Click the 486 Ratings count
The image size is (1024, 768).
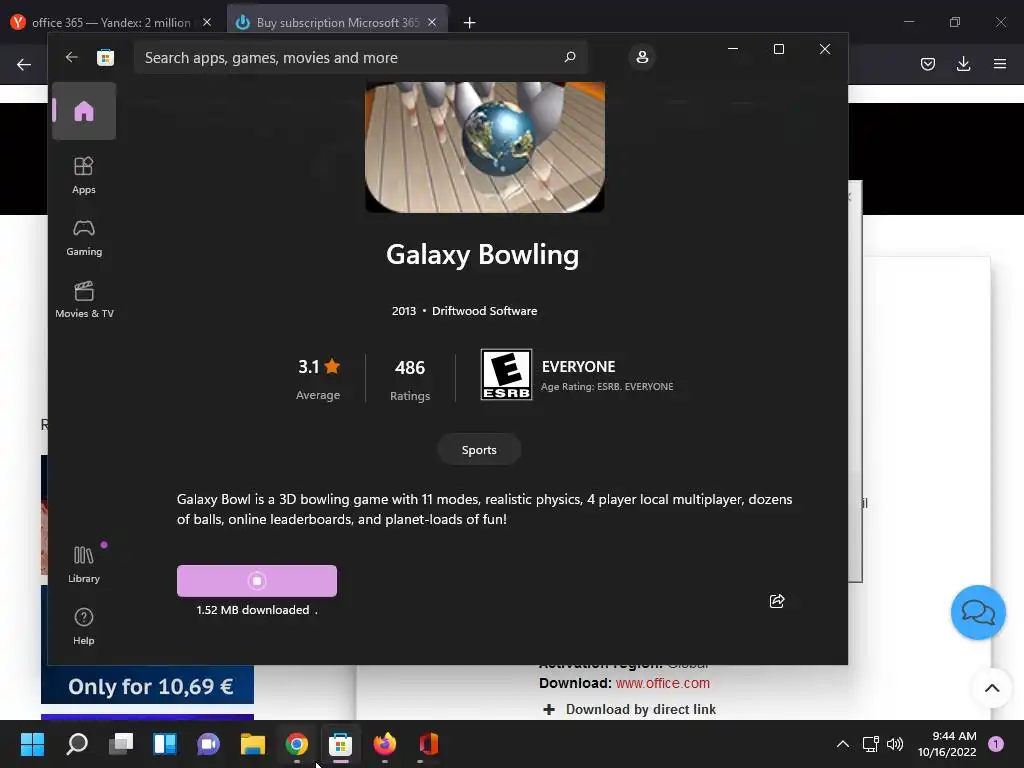(409, 379)
